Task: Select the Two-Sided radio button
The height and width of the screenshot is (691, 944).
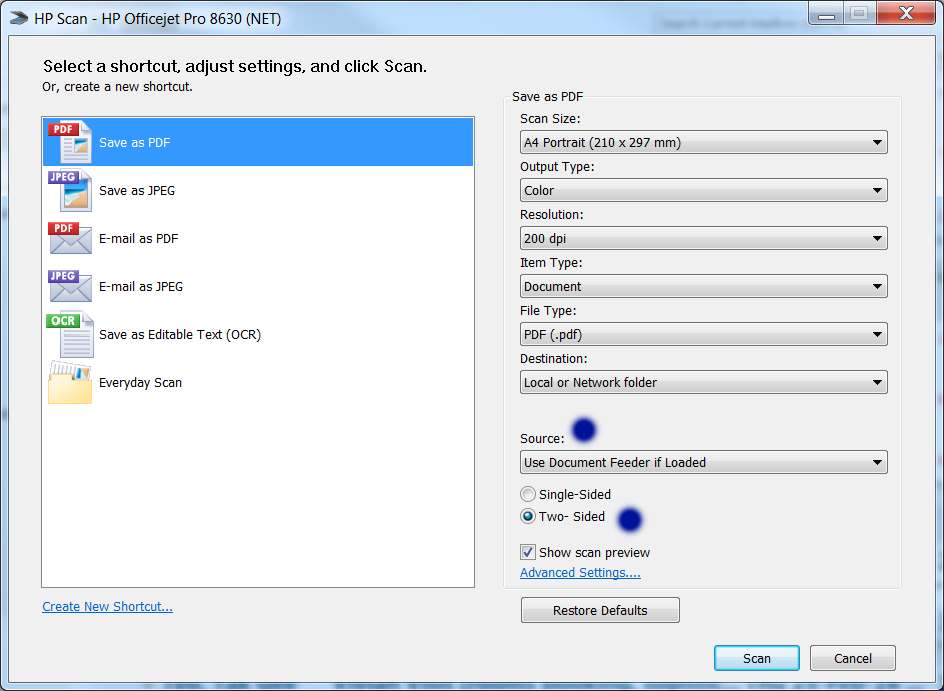Action: (x=527, y=516)
